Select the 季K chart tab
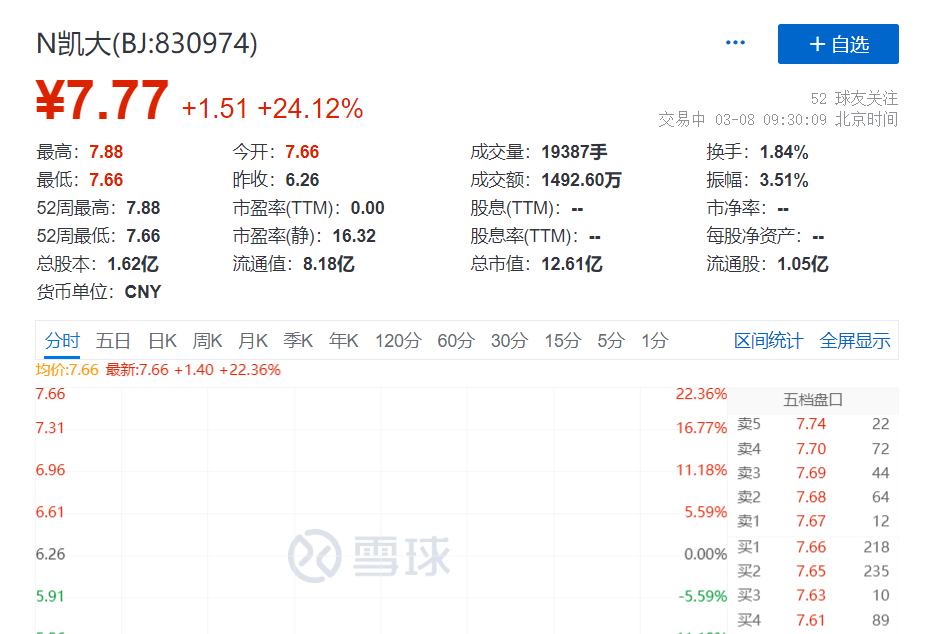This screenshot has width=928, height=634. 298,341
